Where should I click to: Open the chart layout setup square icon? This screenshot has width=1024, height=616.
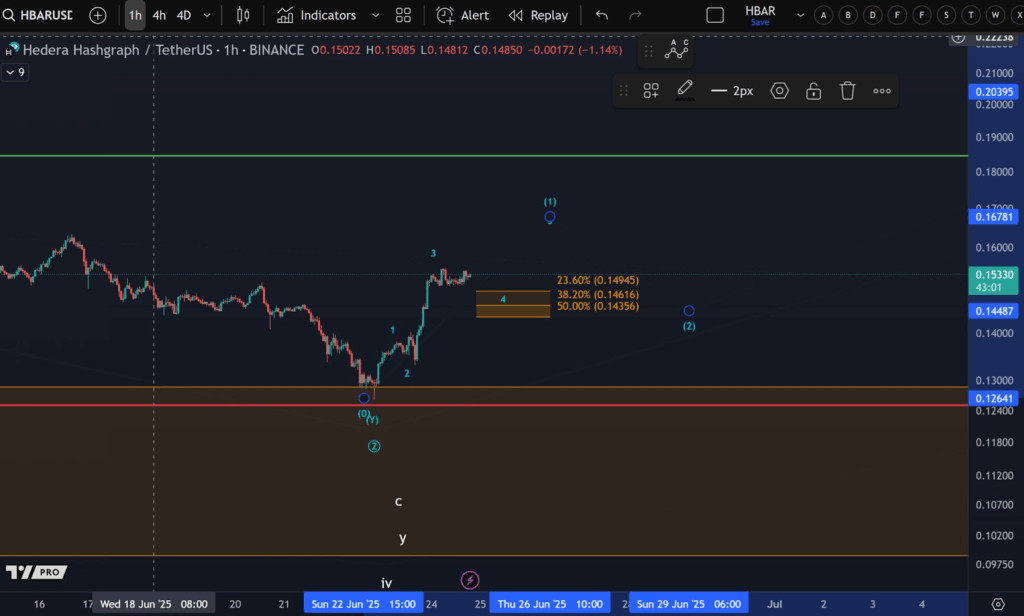[x=715, y=15]
